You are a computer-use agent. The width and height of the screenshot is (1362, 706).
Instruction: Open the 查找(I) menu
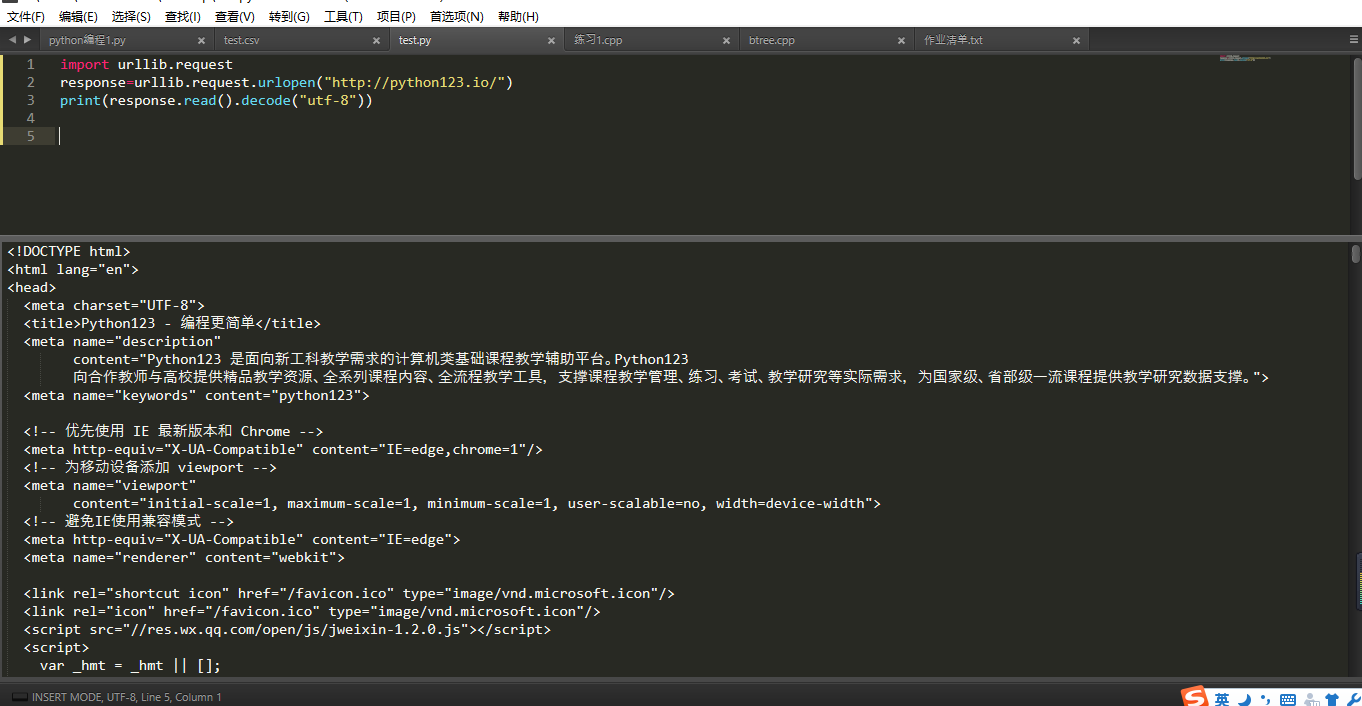[x=183, y=17]
